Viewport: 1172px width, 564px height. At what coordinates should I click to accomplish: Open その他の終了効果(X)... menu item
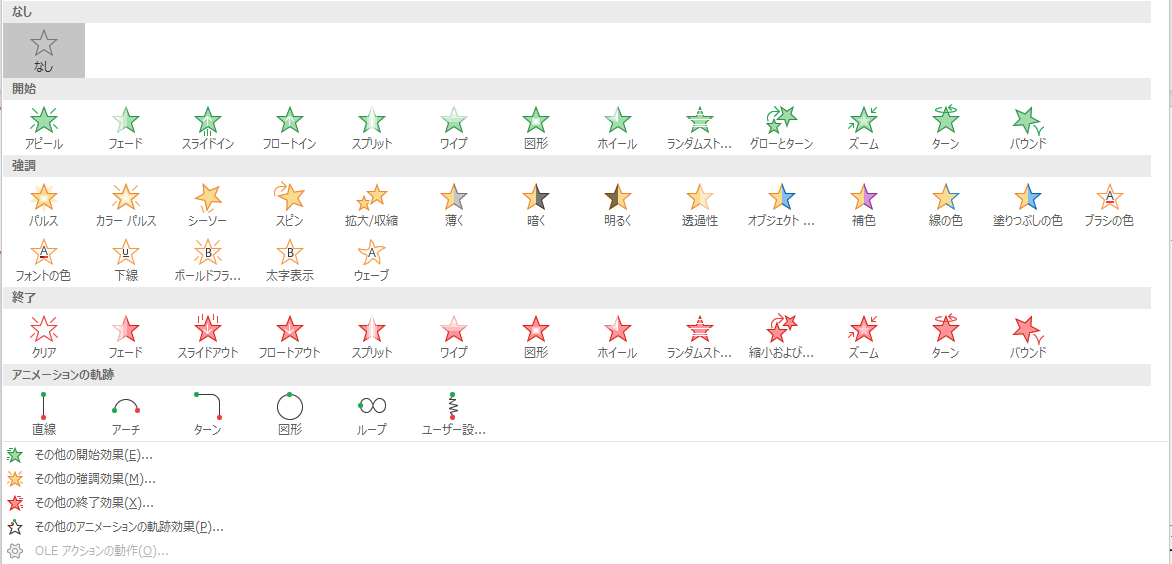(x=94, y=503)
